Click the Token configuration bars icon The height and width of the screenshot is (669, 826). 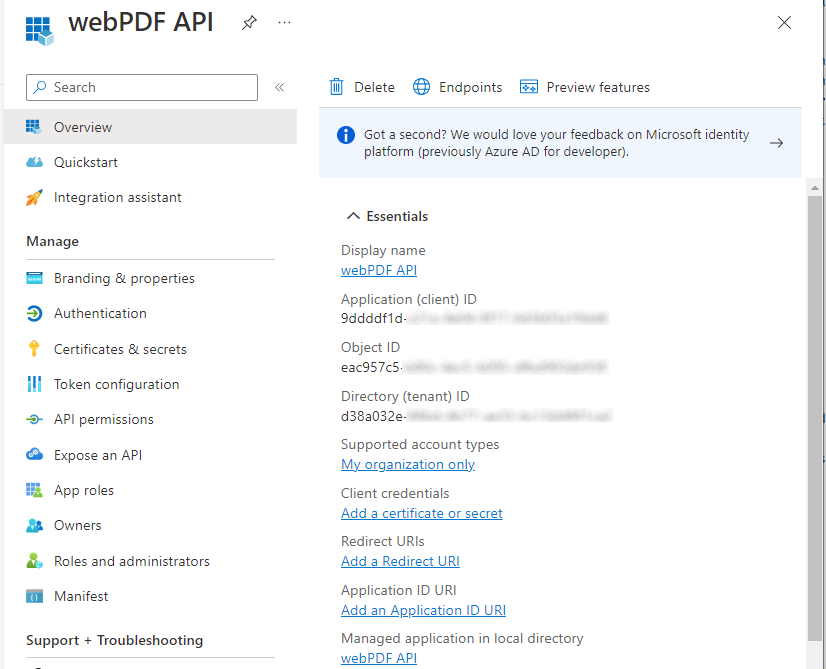tap(35, 384)
